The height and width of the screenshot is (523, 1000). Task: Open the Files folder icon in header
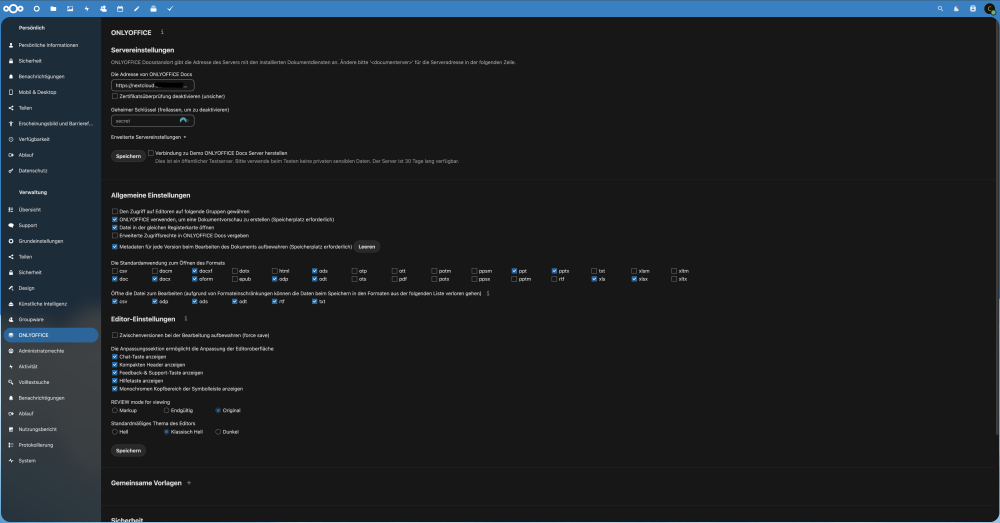[53, 9]
